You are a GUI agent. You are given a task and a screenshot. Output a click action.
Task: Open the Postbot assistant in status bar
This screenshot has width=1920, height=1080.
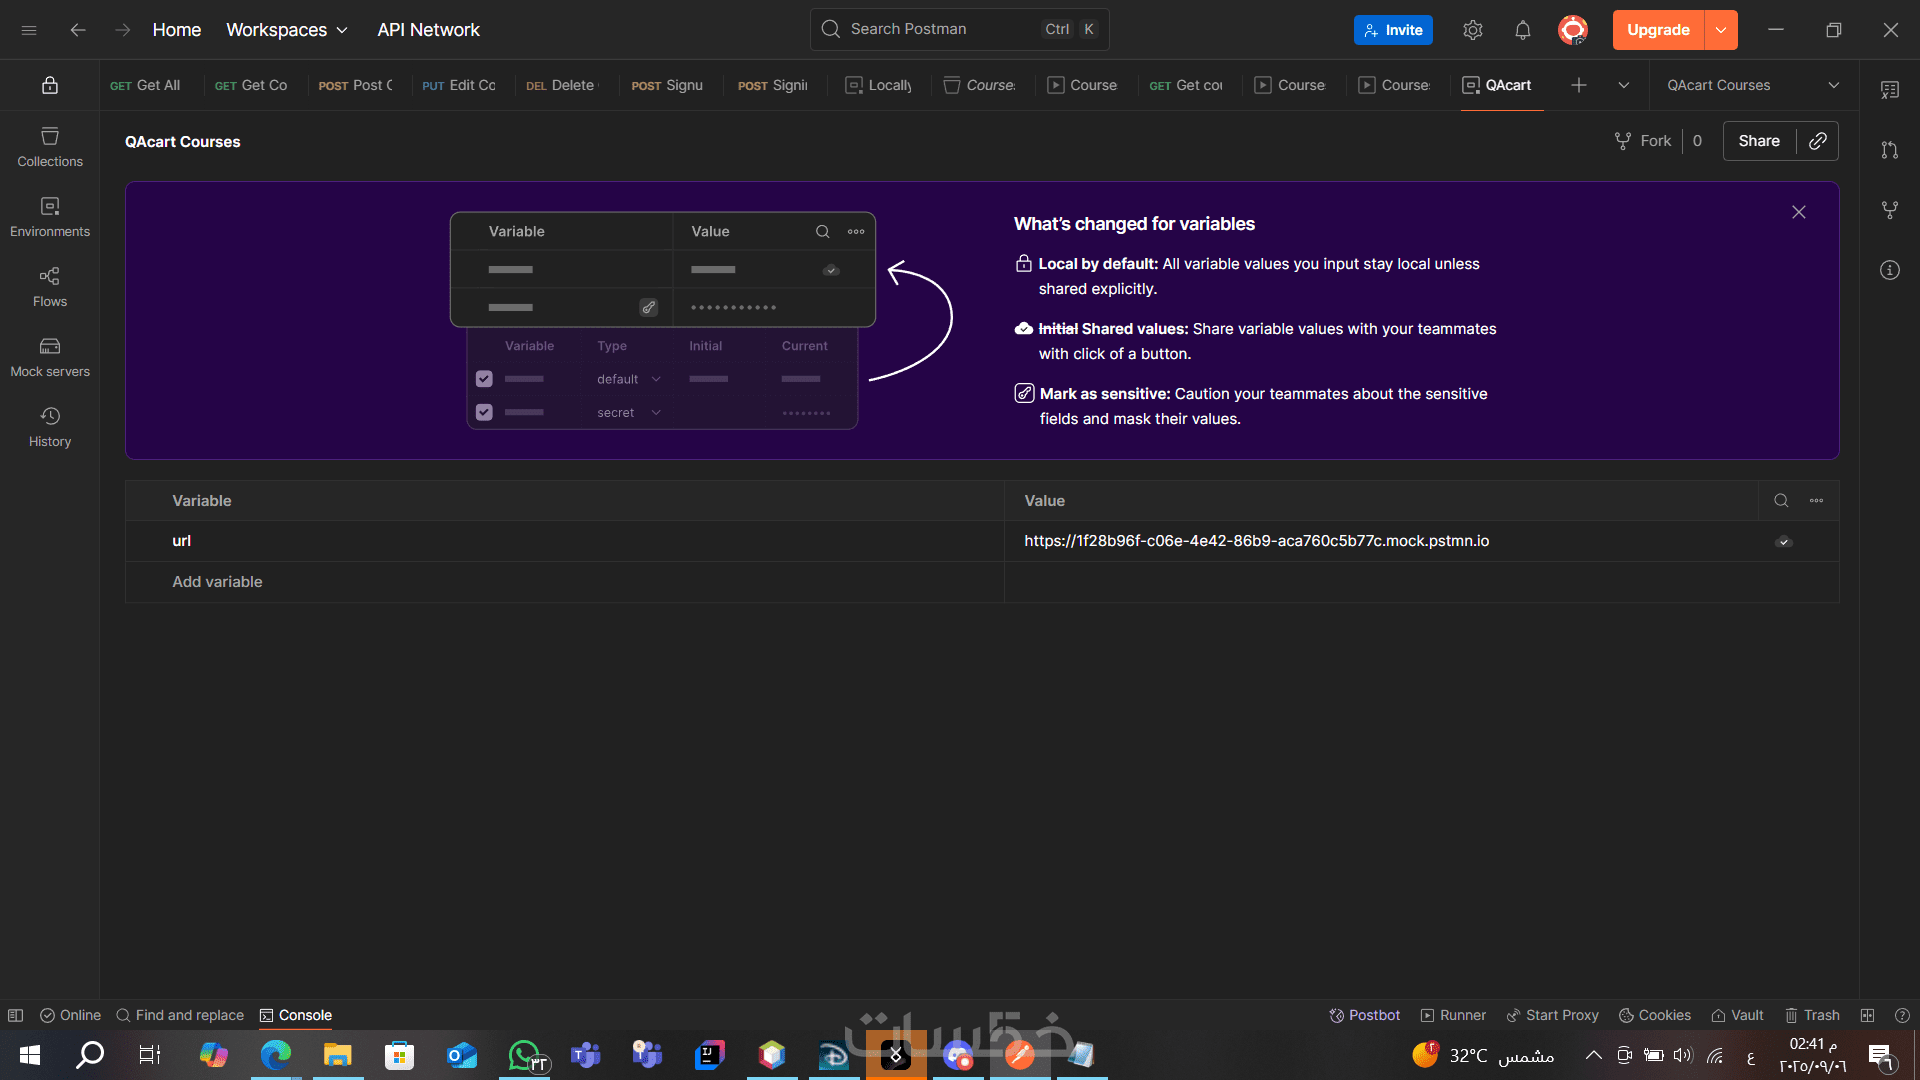(1364, 1015)
